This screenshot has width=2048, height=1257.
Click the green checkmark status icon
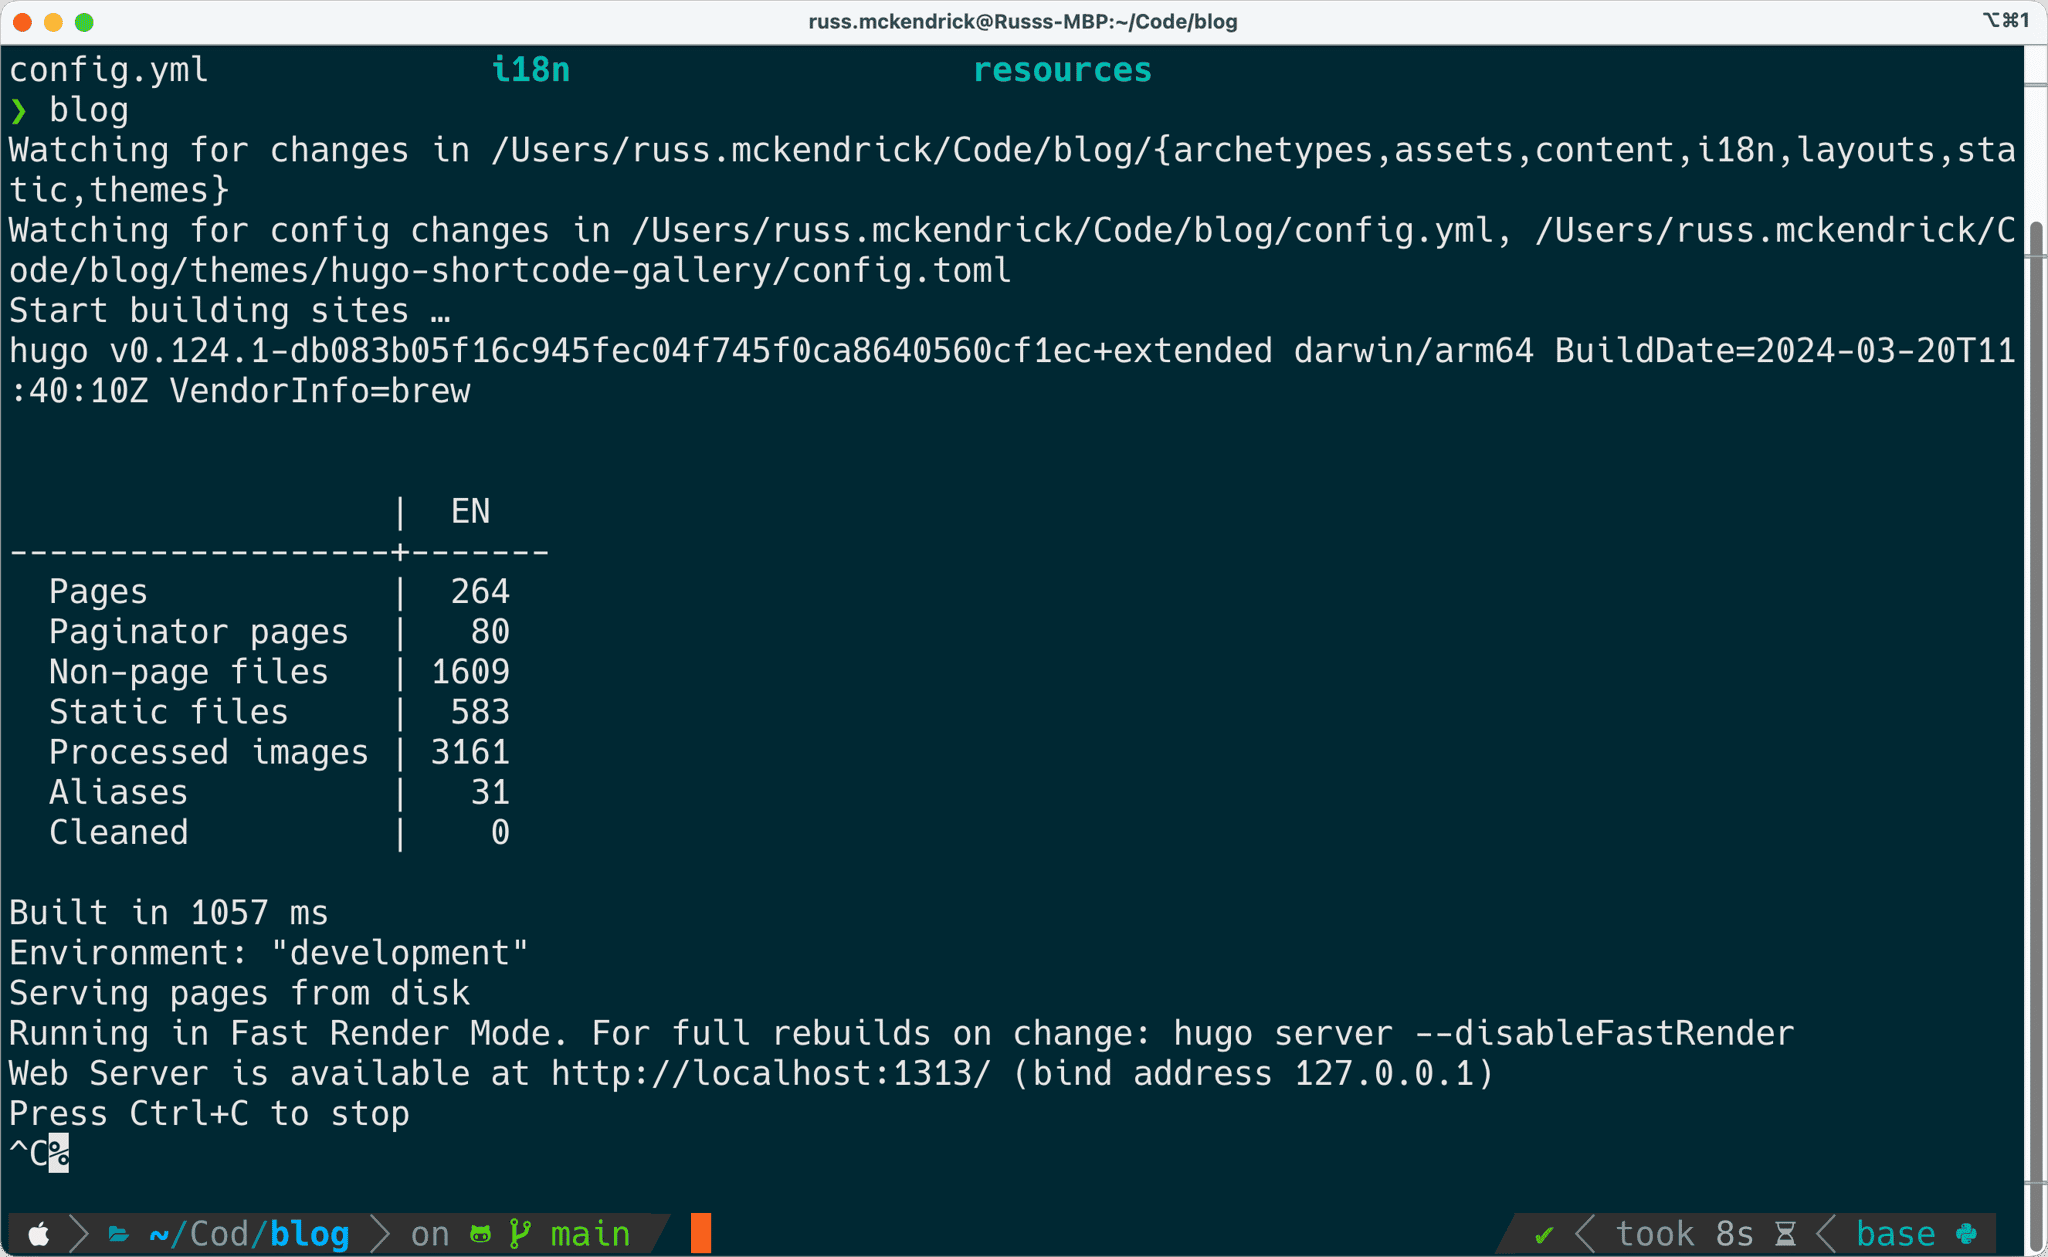coord(1543,1235)
